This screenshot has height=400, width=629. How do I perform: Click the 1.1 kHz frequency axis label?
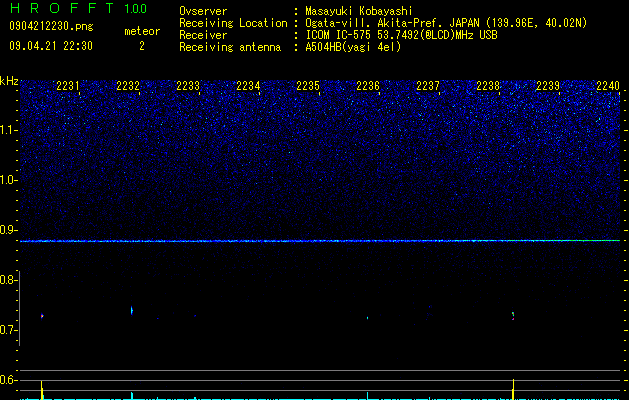tap(8, 130)
